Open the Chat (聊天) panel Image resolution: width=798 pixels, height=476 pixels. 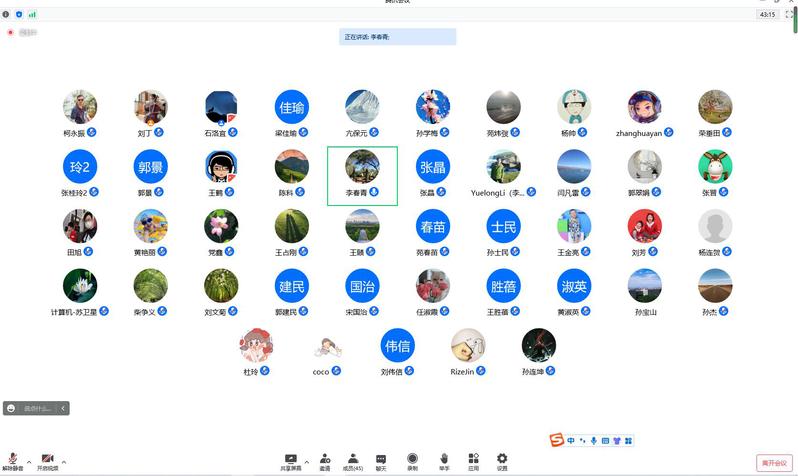coord(381,459)
